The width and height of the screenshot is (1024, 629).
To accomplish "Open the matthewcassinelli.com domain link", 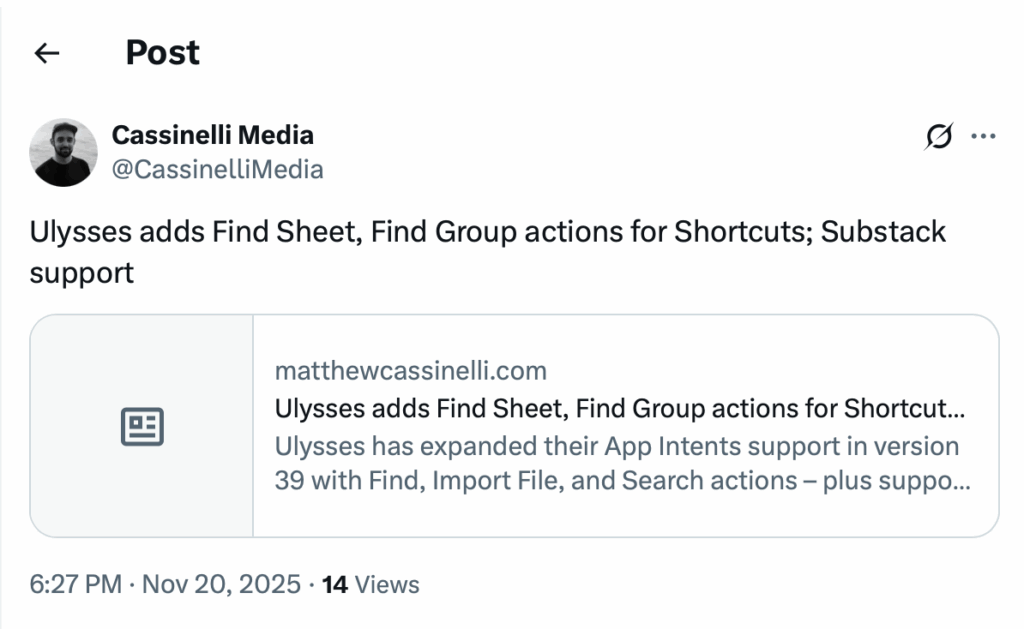I will [411, 372].
